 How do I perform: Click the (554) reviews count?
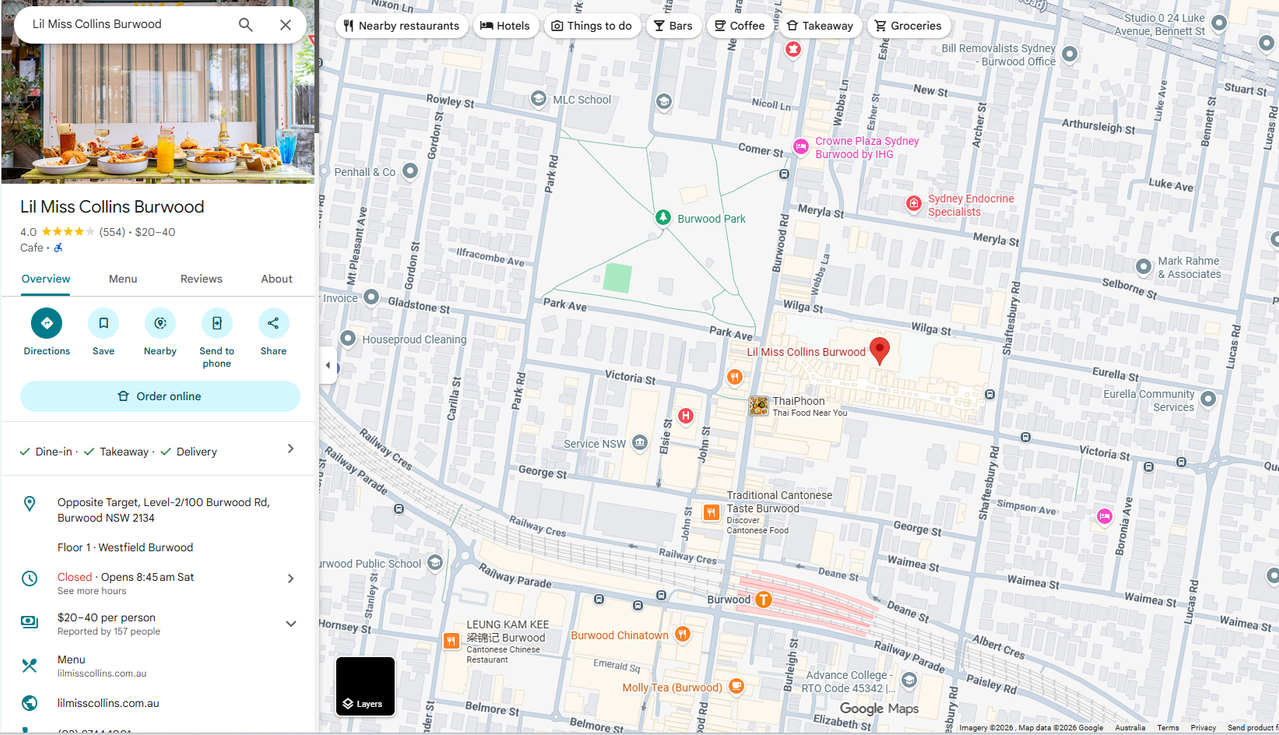tap(112, 232)
